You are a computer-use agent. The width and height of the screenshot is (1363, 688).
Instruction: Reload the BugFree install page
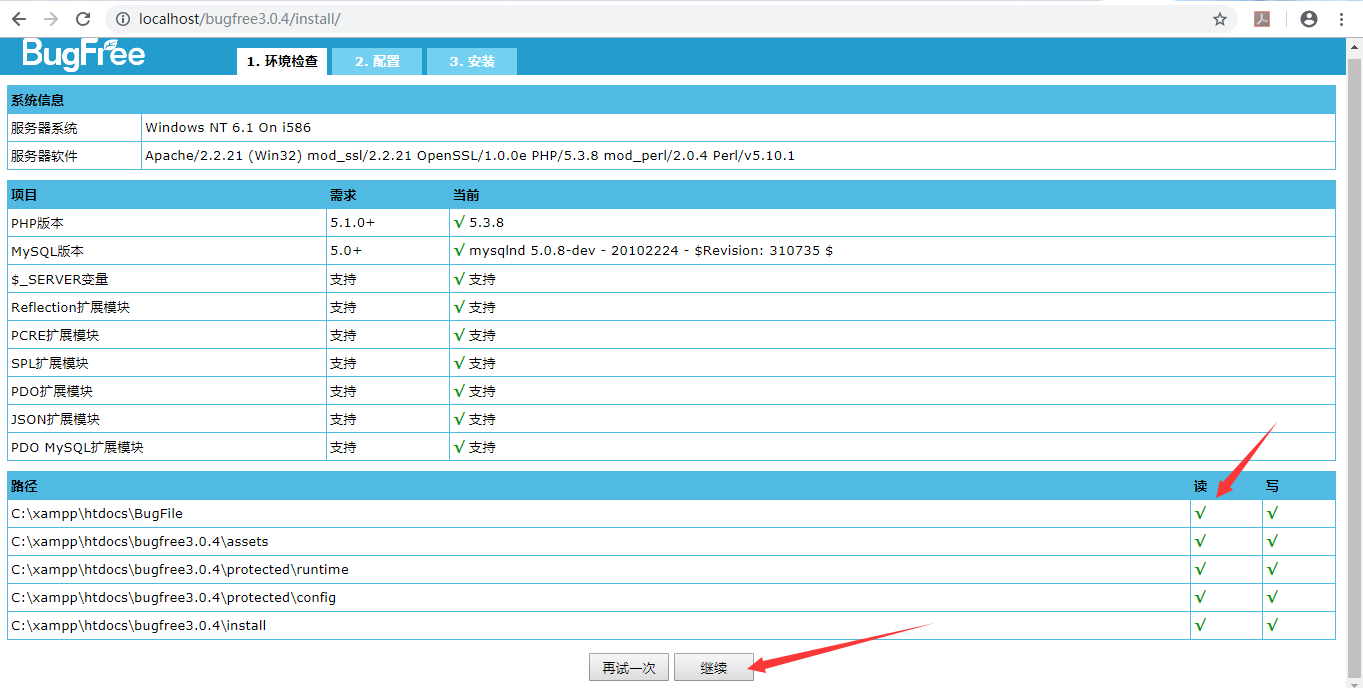(x=83, y=17)
